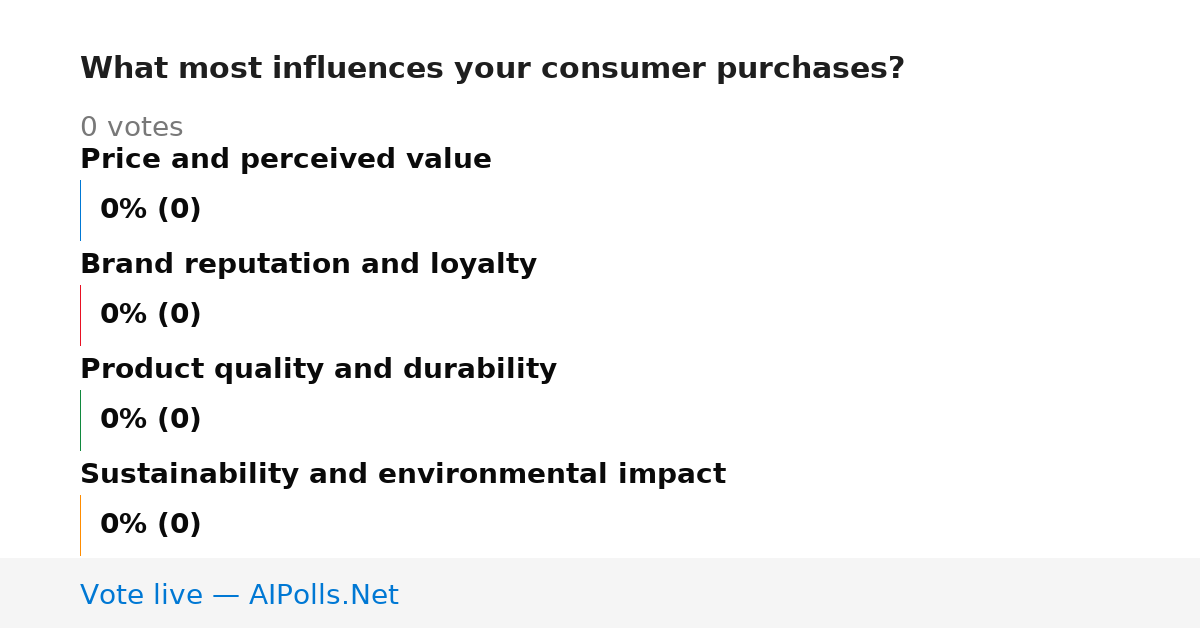This screenshot has height=628, width=1200.
Task: Click the red bar under Brand reputation
Action: click(x=80, y=315)
